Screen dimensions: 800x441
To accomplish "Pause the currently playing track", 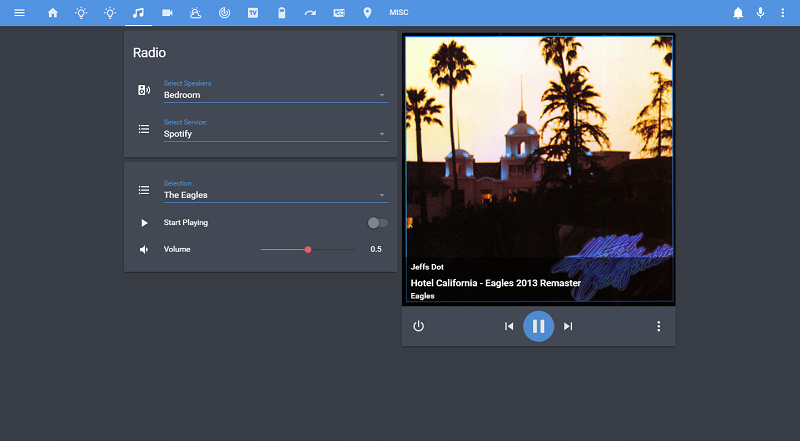I will pos(538,326).
